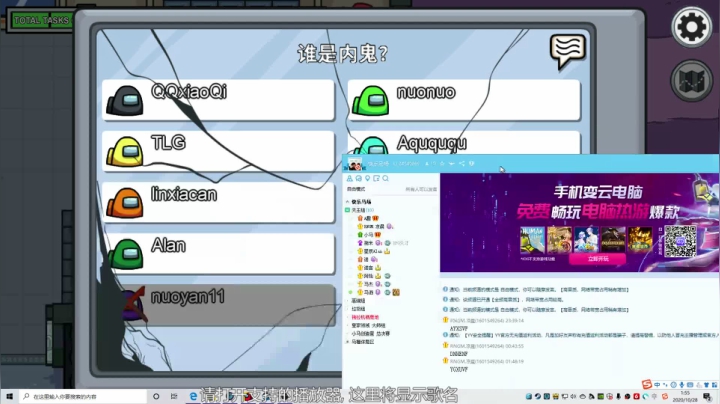The width and height of the screenshot is (720, 404).
Task: Open the Among Us settings gear
Action: click(691, 27)
